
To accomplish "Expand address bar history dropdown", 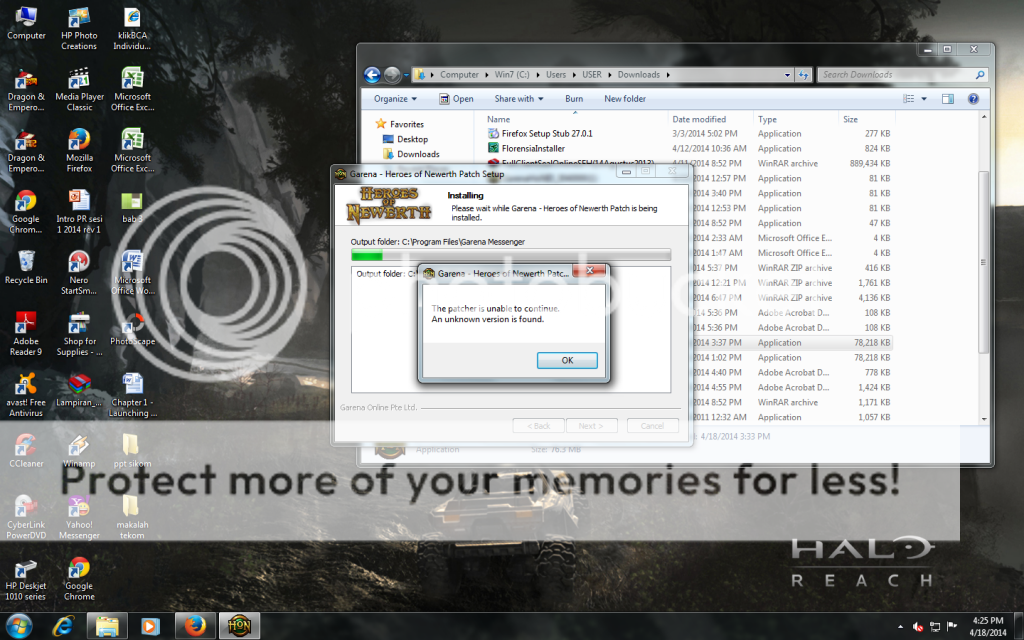I will pyautogui.click(x=787, y=75).
